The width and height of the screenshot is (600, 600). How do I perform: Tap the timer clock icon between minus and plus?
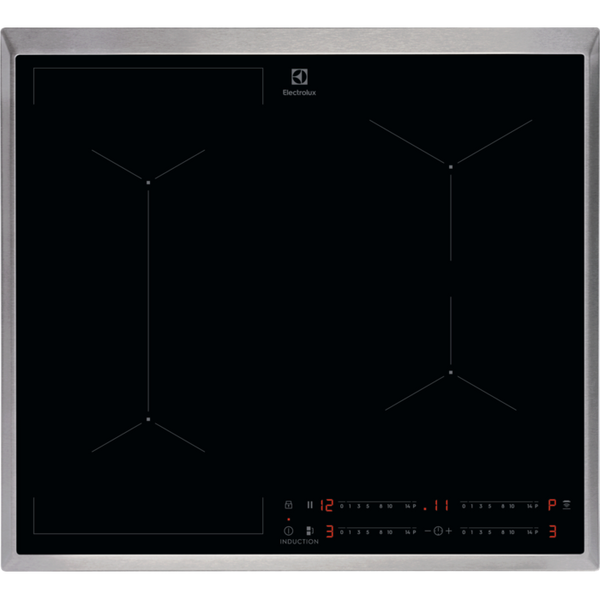pyautogui.click(x=438, y=531)
